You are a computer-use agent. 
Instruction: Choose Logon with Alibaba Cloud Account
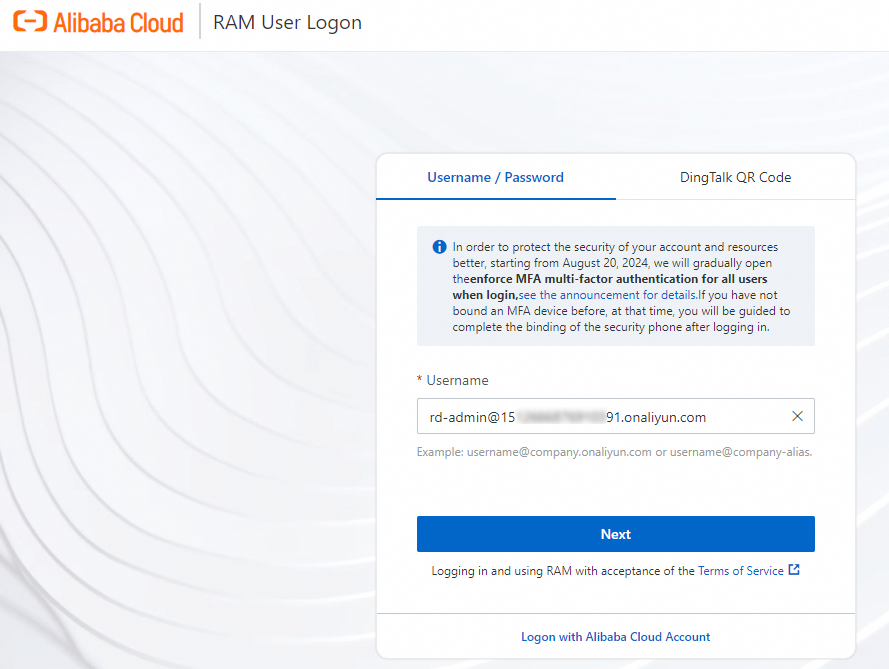[615, 637]
